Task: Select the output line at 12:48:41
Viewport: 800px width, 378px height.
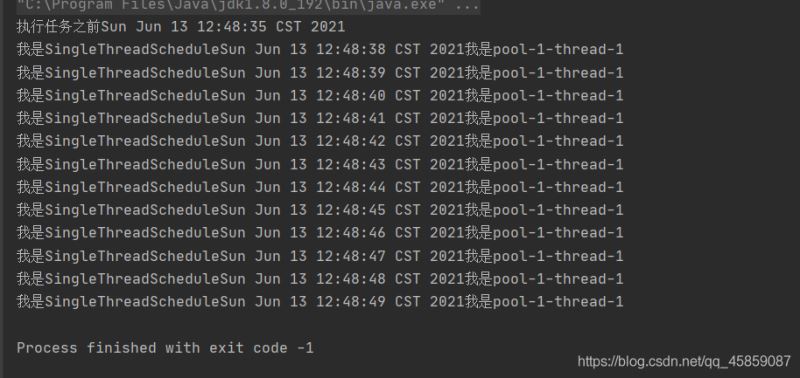Action: [320, 118]
